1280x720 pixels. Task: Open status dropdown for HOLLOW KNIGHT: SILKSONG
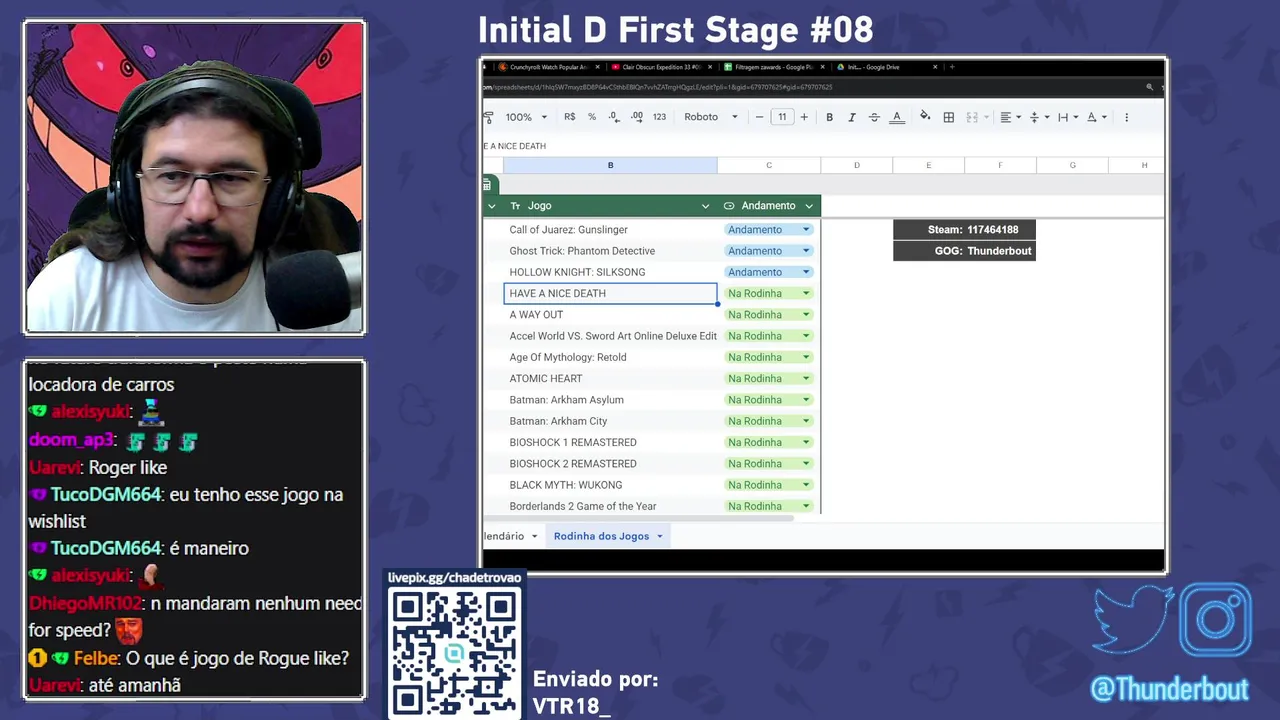click(x=806, y=272)
